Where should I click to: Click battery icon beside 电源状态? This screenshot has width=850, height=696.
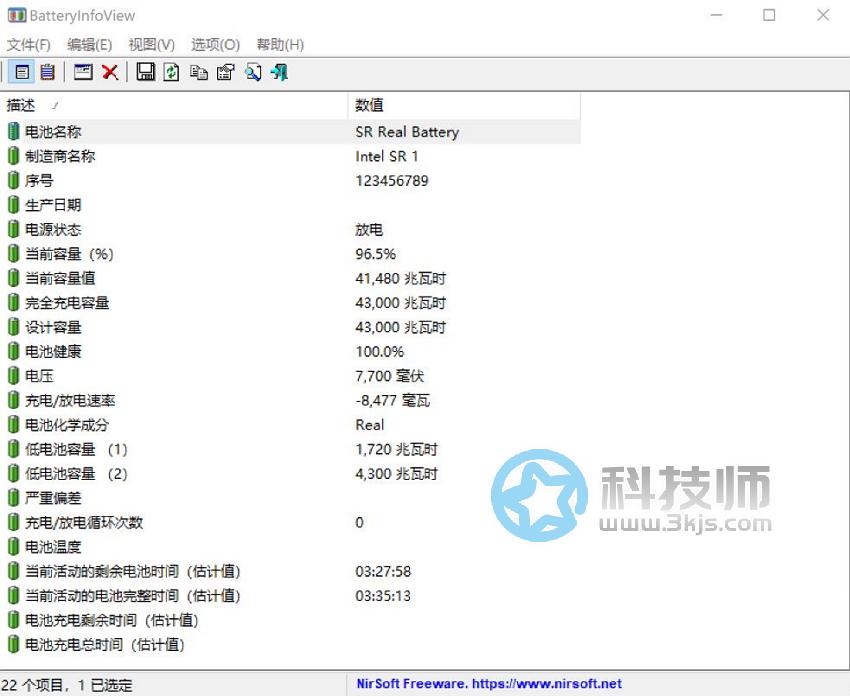pyautogui.click(x=14, y=229)
